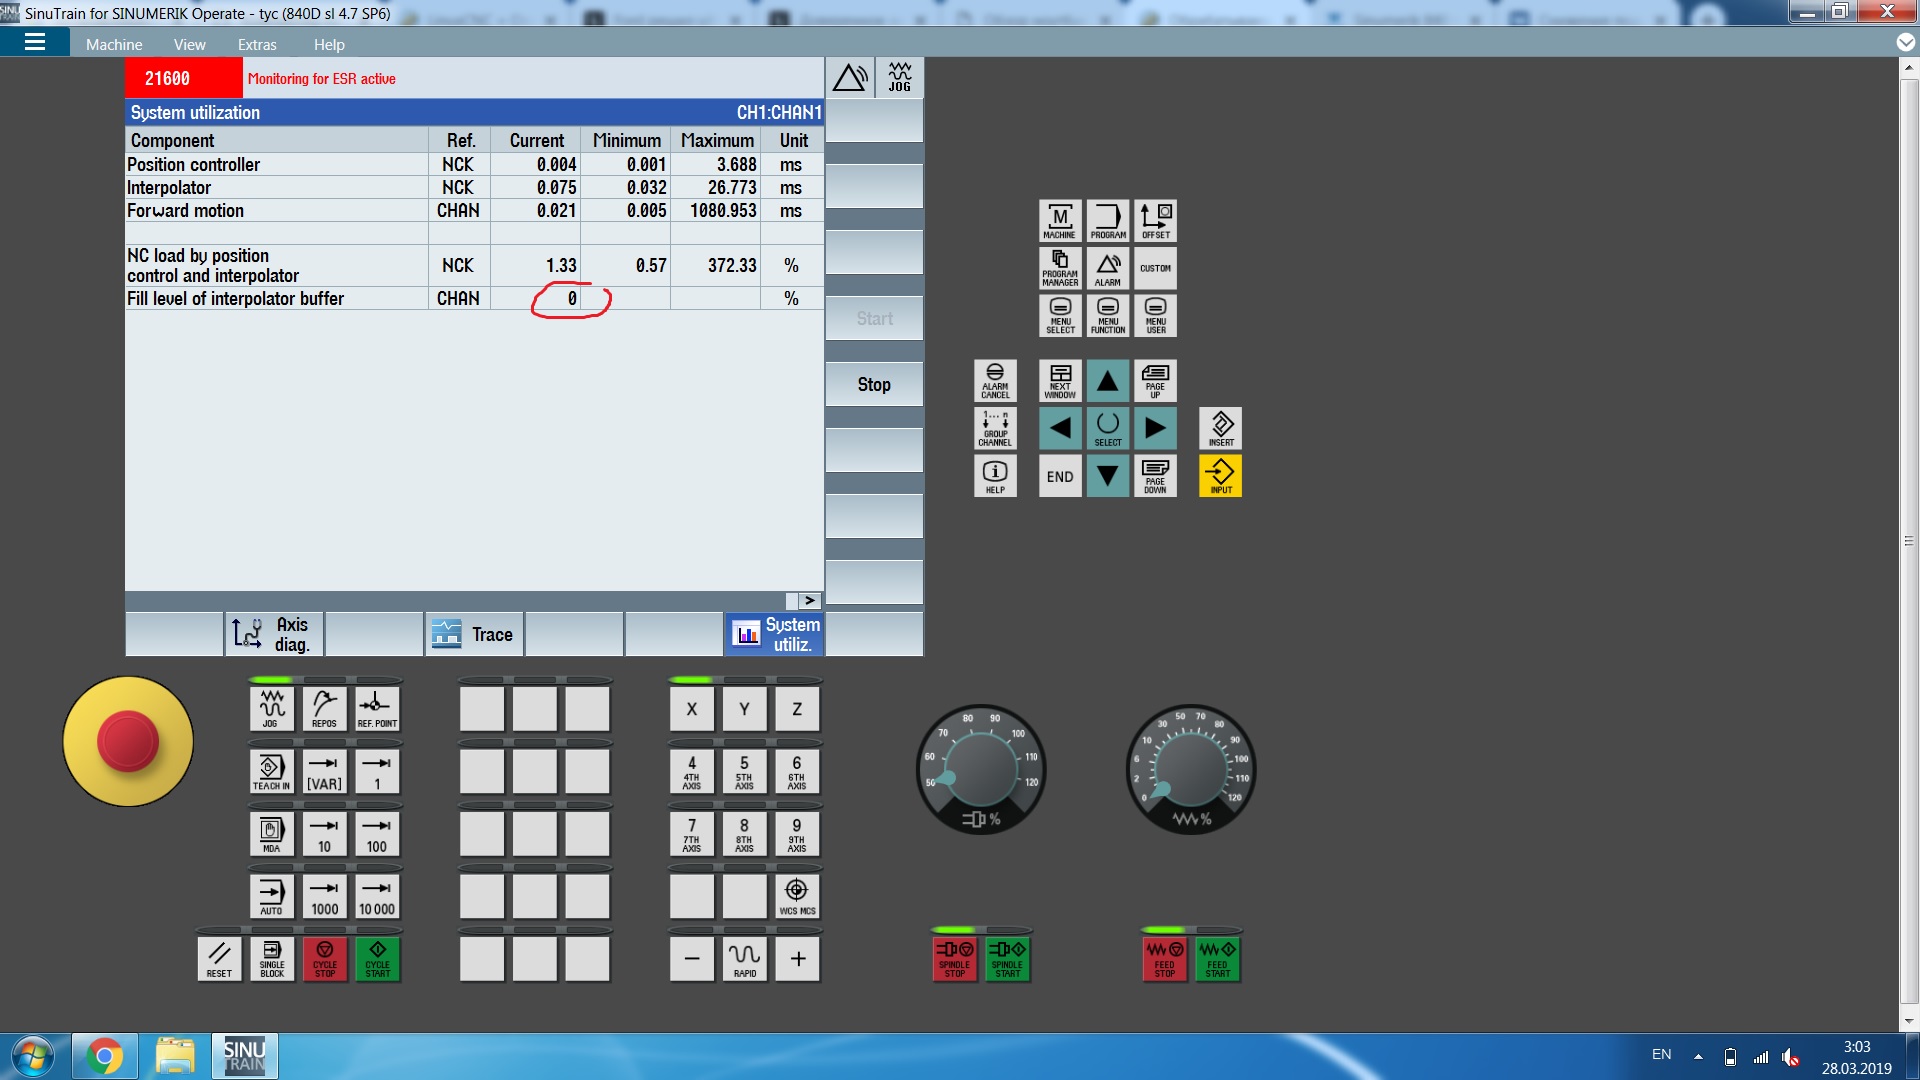Open the Program Manager key
This screenshot has height=1080, width=1920.
pos(1059,268)
